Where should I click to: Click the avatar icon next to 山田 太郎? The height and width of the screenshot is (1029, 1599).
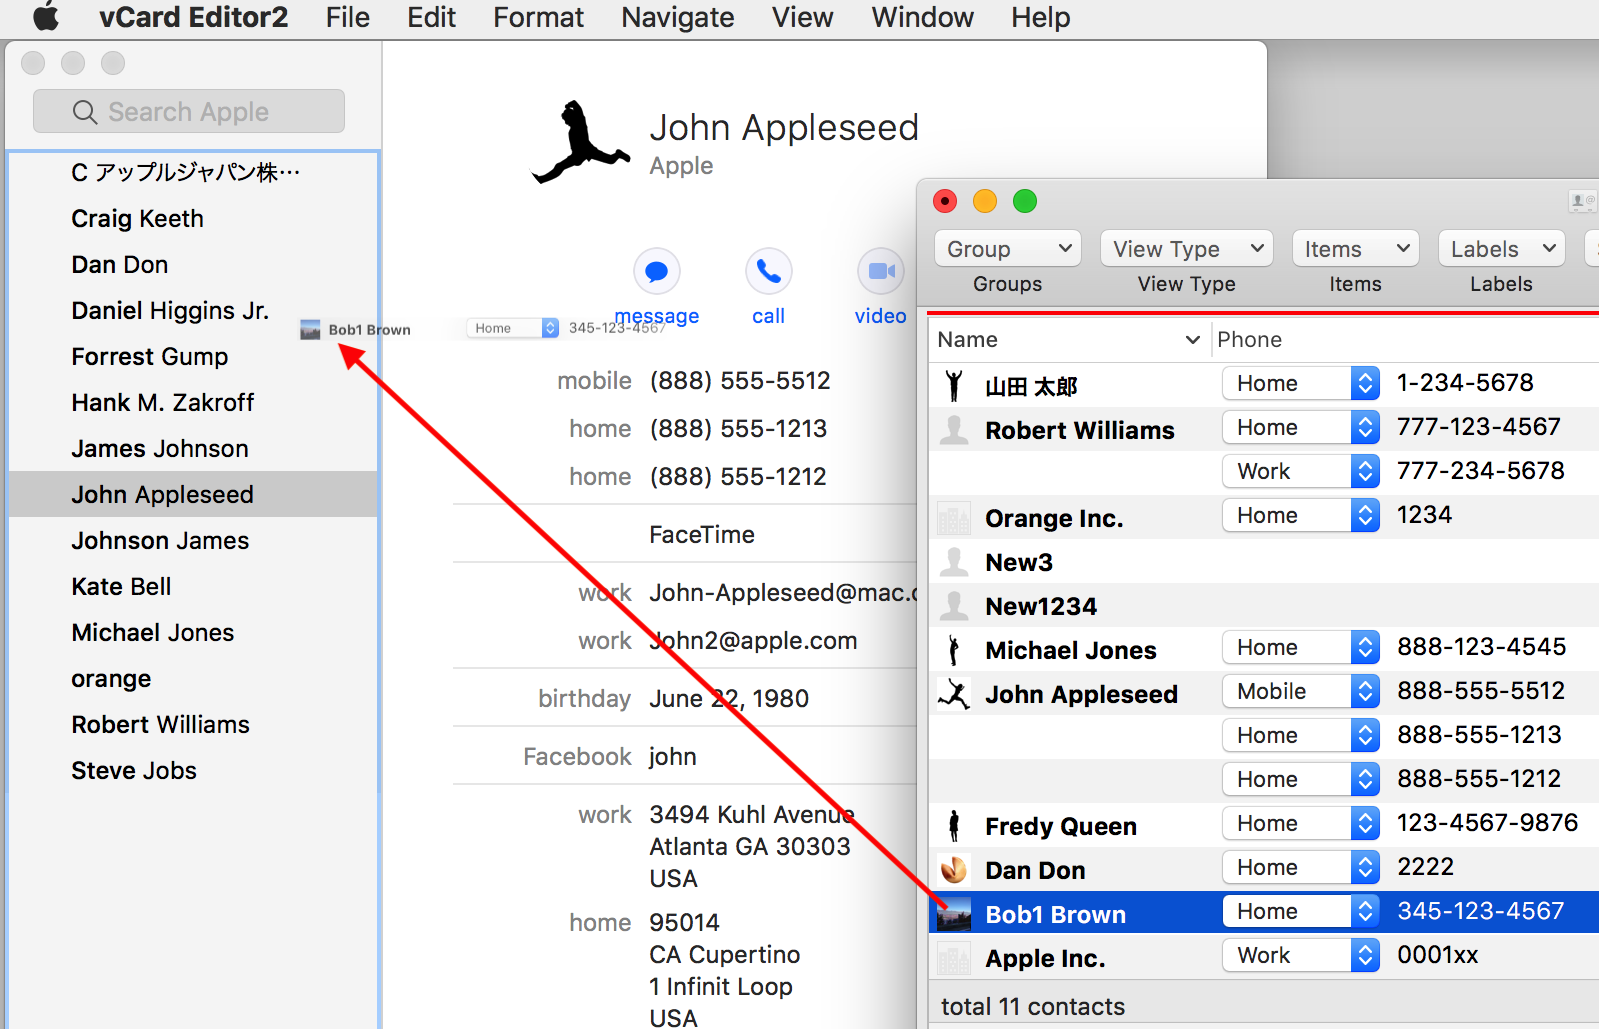click(x=954, y=385)
